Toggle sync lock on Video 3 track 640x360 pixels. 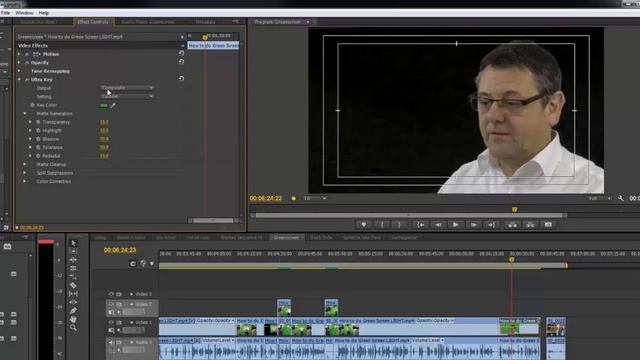(119, 294)
